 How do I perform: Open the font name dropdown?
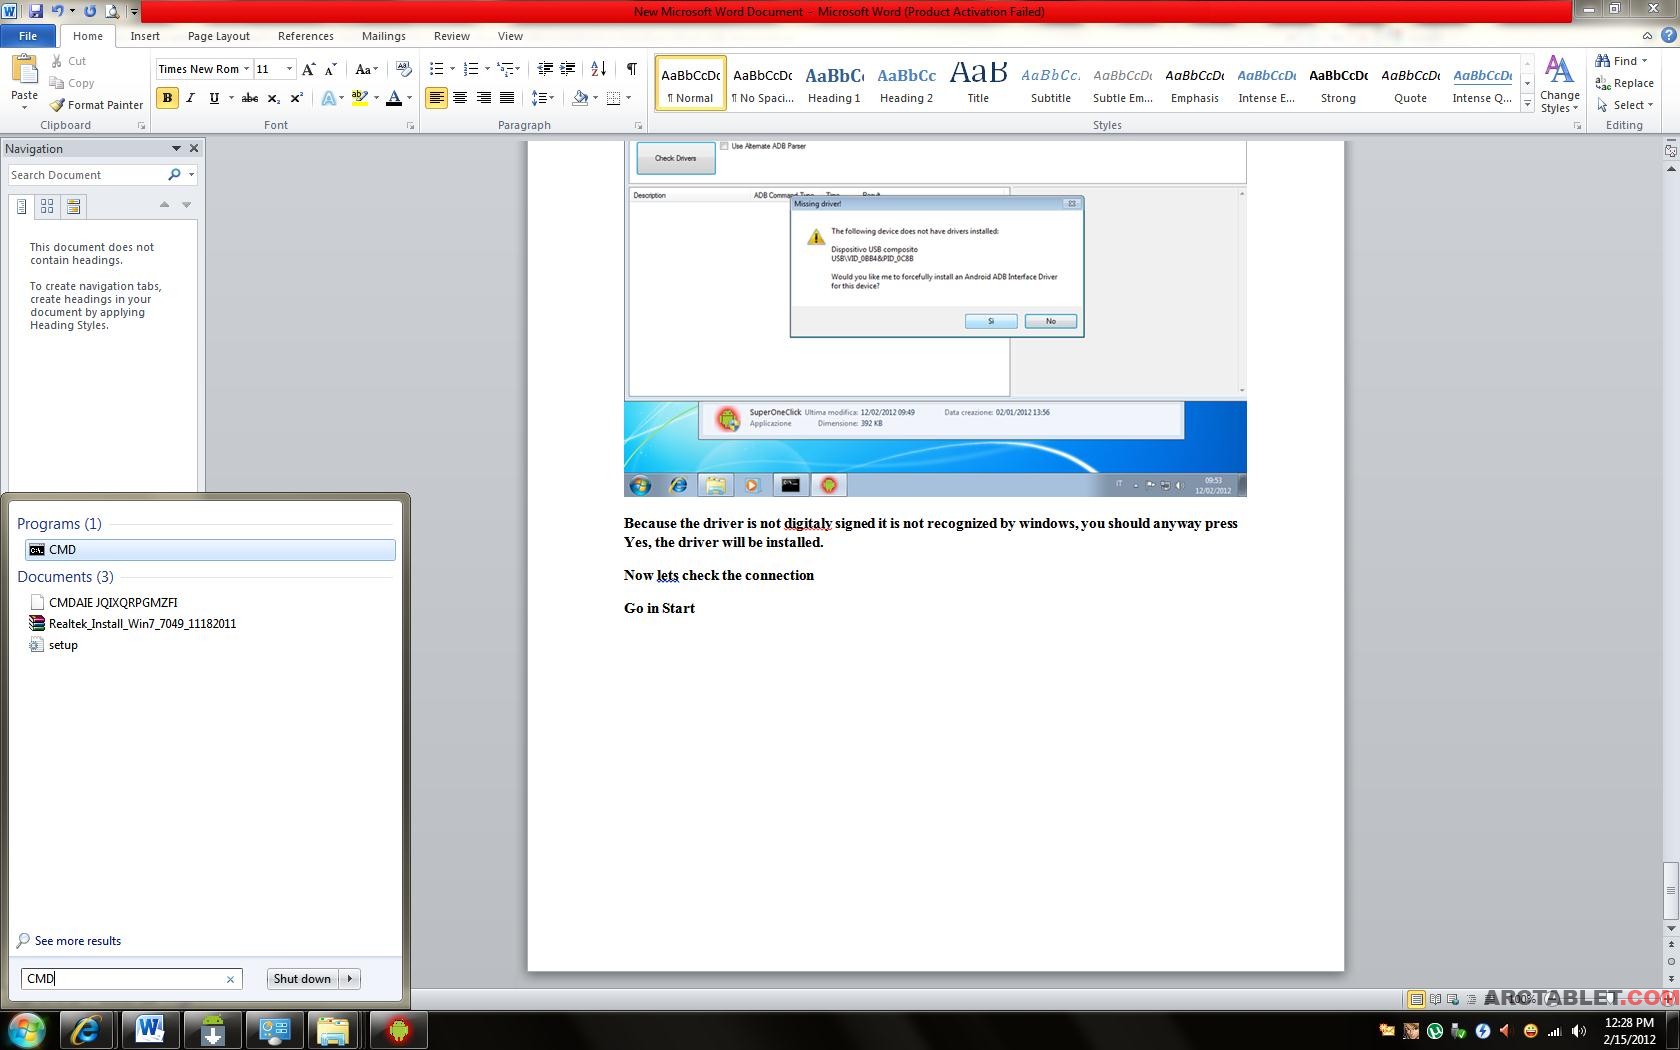coord(246,69)
